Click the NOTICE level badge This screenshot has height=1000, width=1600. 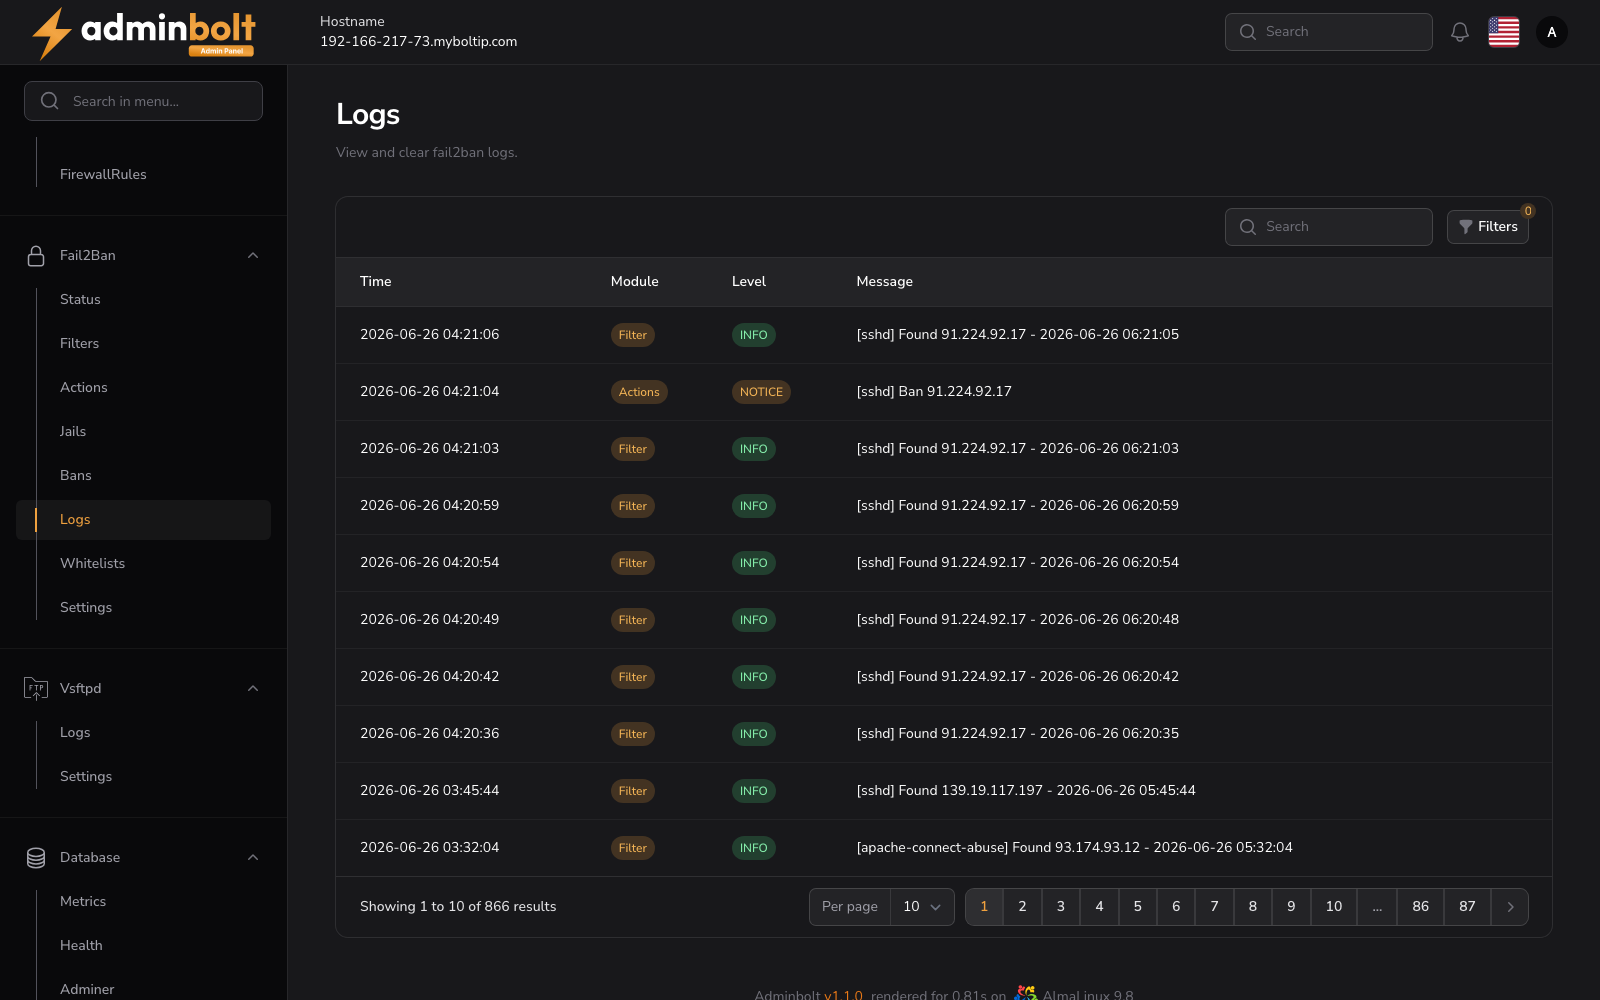pyautogui.click(x=761, y=392)
